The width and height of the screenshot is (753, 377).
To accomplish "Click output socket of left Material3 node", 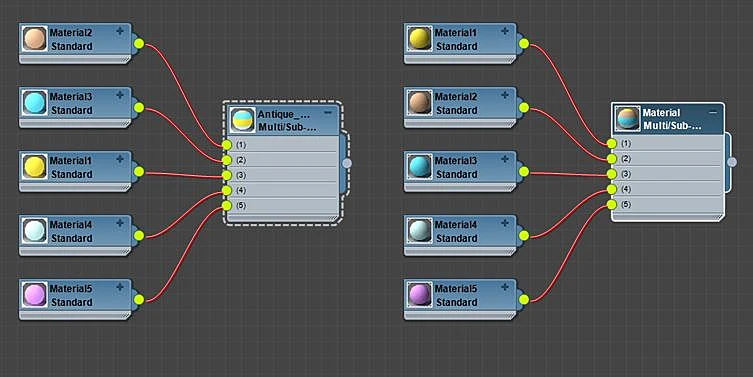I will pos(139,108).
